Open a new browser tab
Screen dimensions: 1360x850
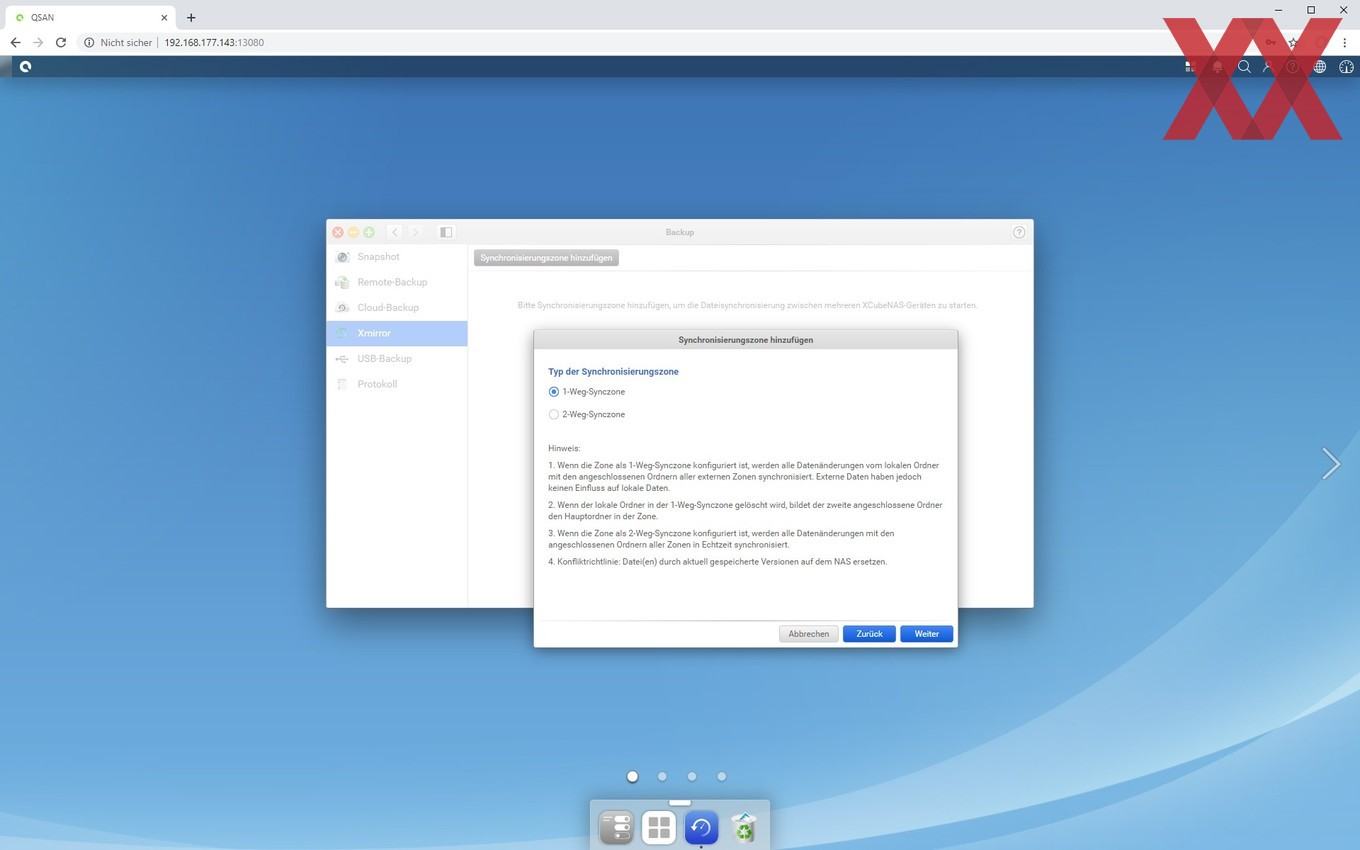coord(191,17)
